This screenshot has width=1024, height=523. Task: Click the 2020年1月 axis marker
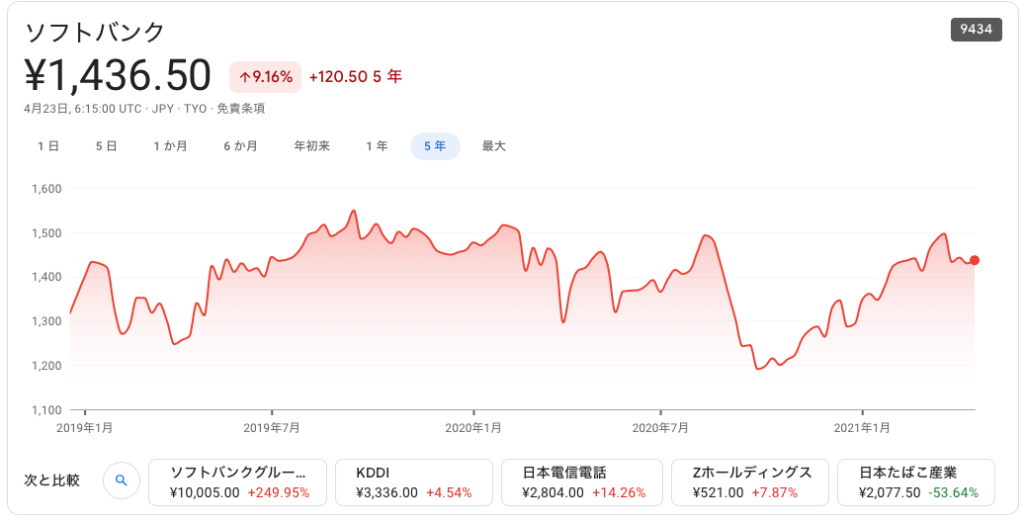473,428
